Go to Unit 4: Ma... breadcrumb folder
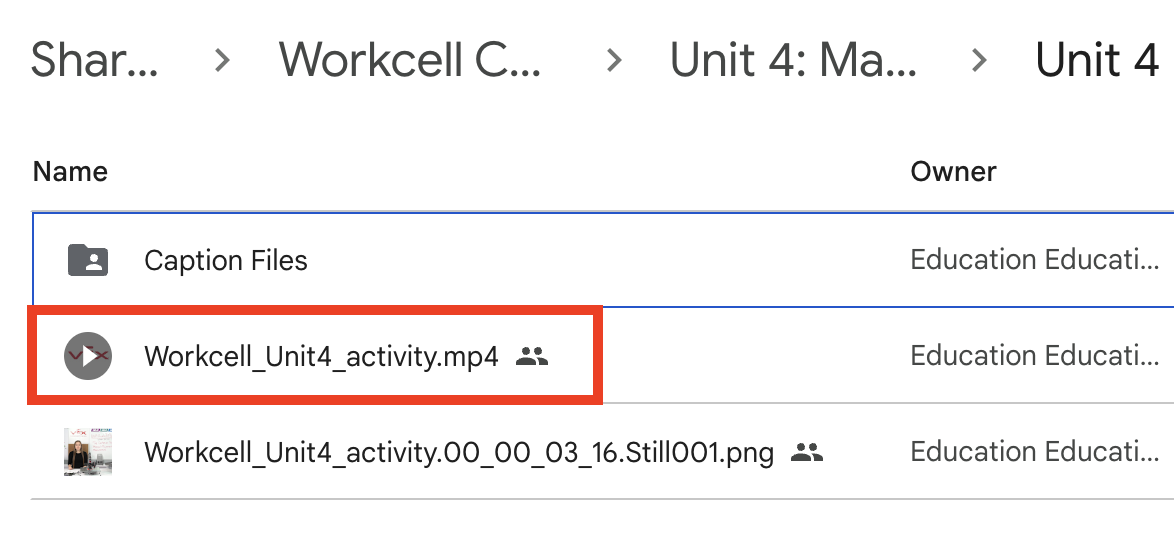Screen dimensions: 1174x534 (793, 61)
